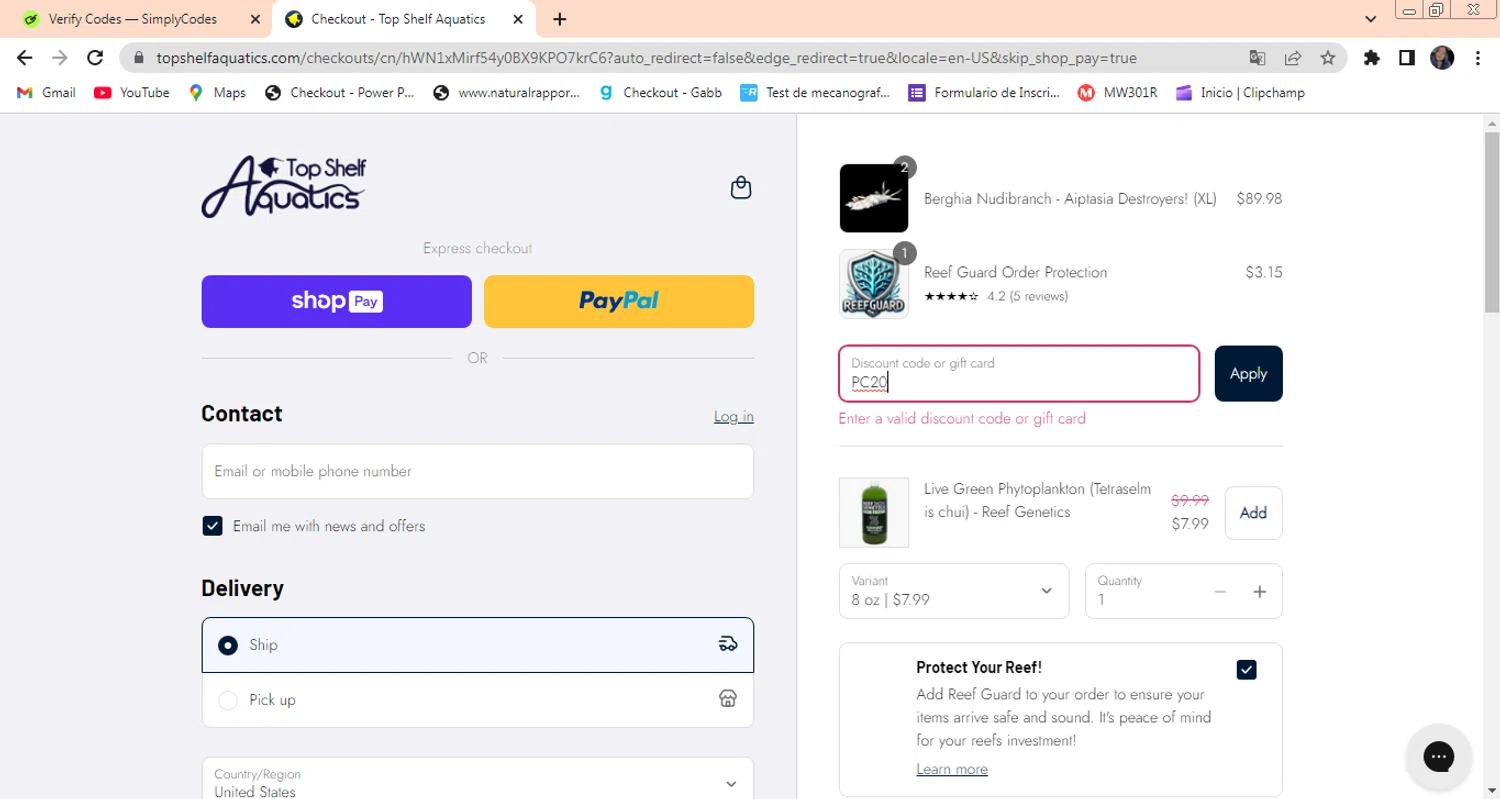The height and width of the screenshot is (799, 1500).
Task: Add Live Green Phytoplankton to order
Action: [x=1253, y=512]
